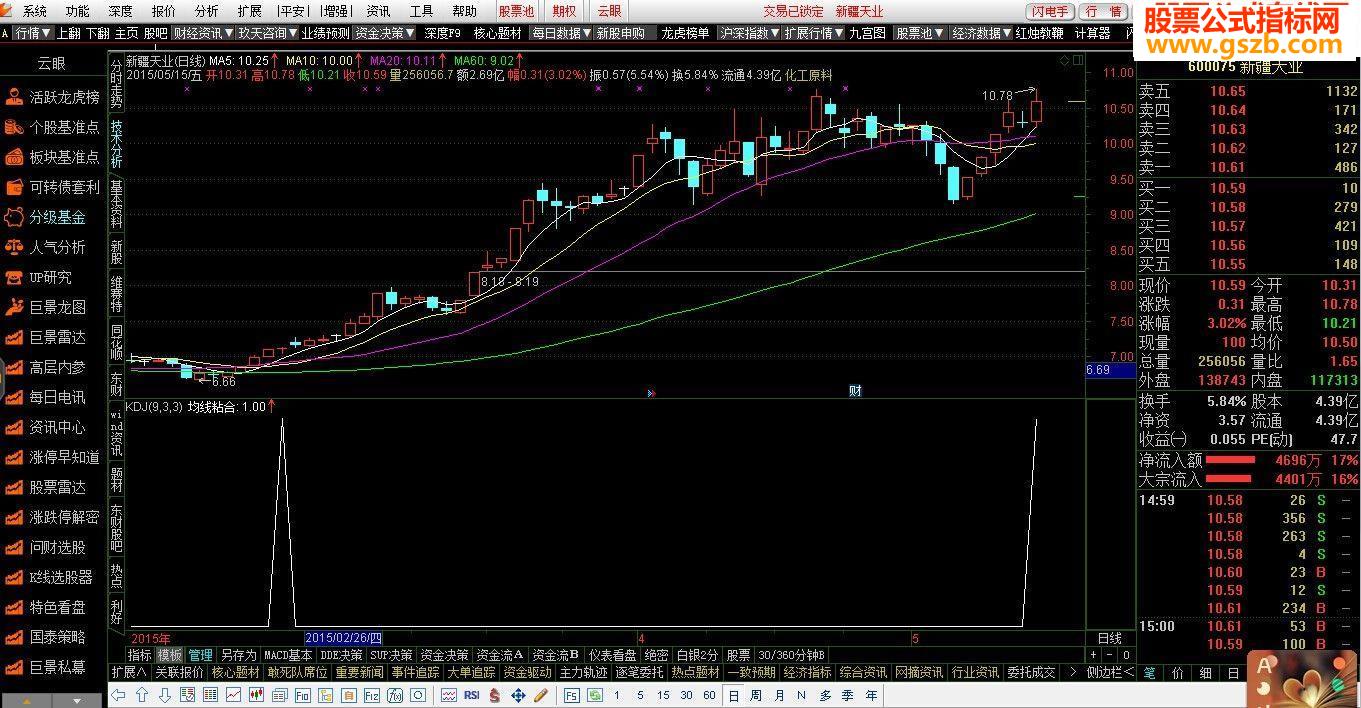This screenshot has width=1361, height=708.
Task: Click the green refresh icon after F5
Action: pos(595,695)
